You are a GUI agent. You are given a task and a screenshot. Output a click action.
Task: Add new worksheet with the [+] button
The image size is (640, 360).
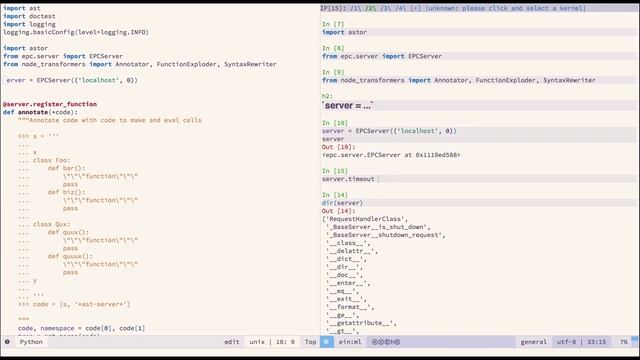(416, 8)
